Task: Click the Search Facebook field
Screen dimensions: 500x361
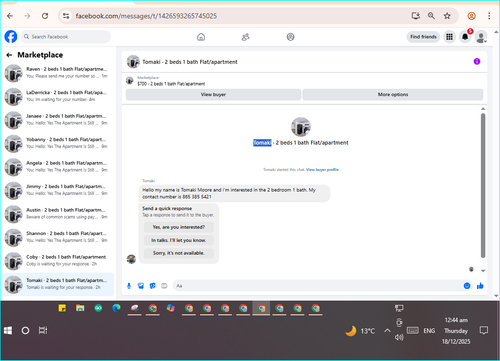Action: [x=66, y=37]
